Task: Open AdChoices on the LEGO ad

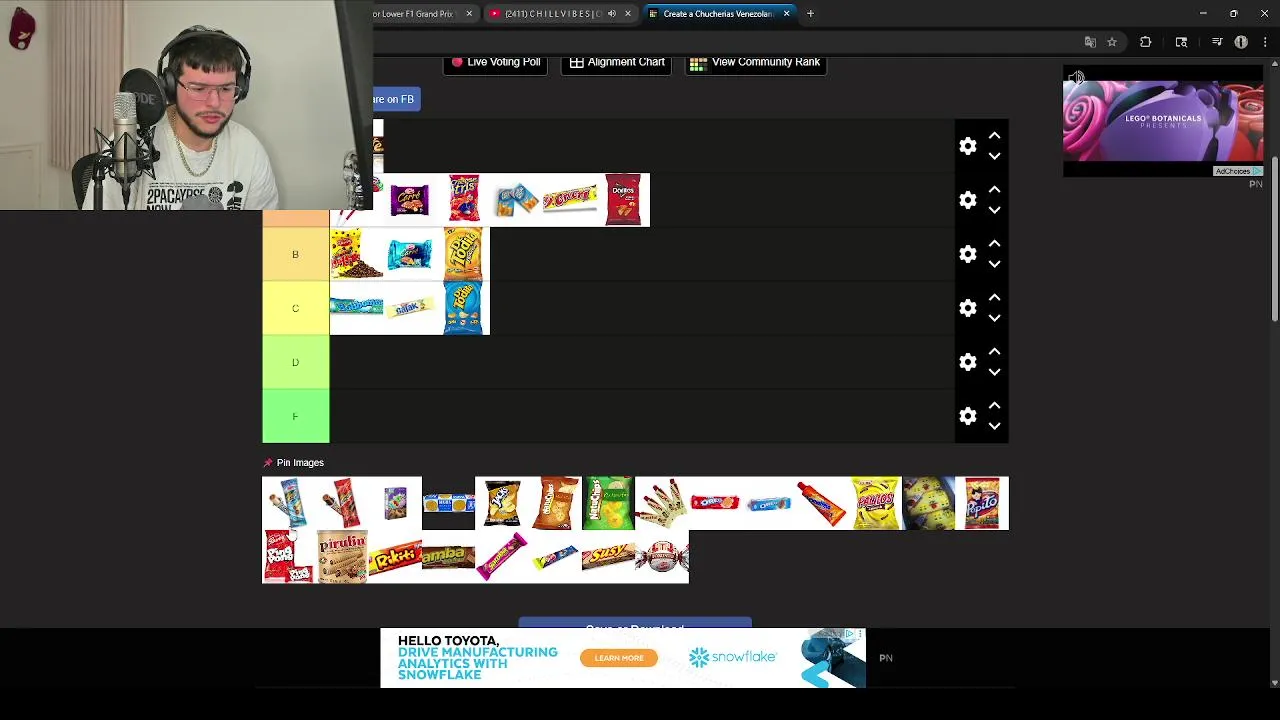Action: [1238, 171]
